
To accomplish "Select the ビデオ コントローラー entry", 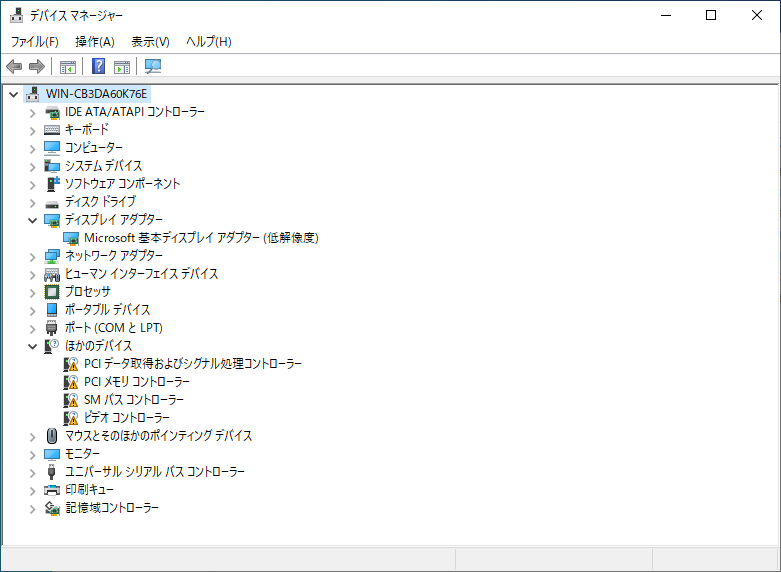I will coord(127,418).
